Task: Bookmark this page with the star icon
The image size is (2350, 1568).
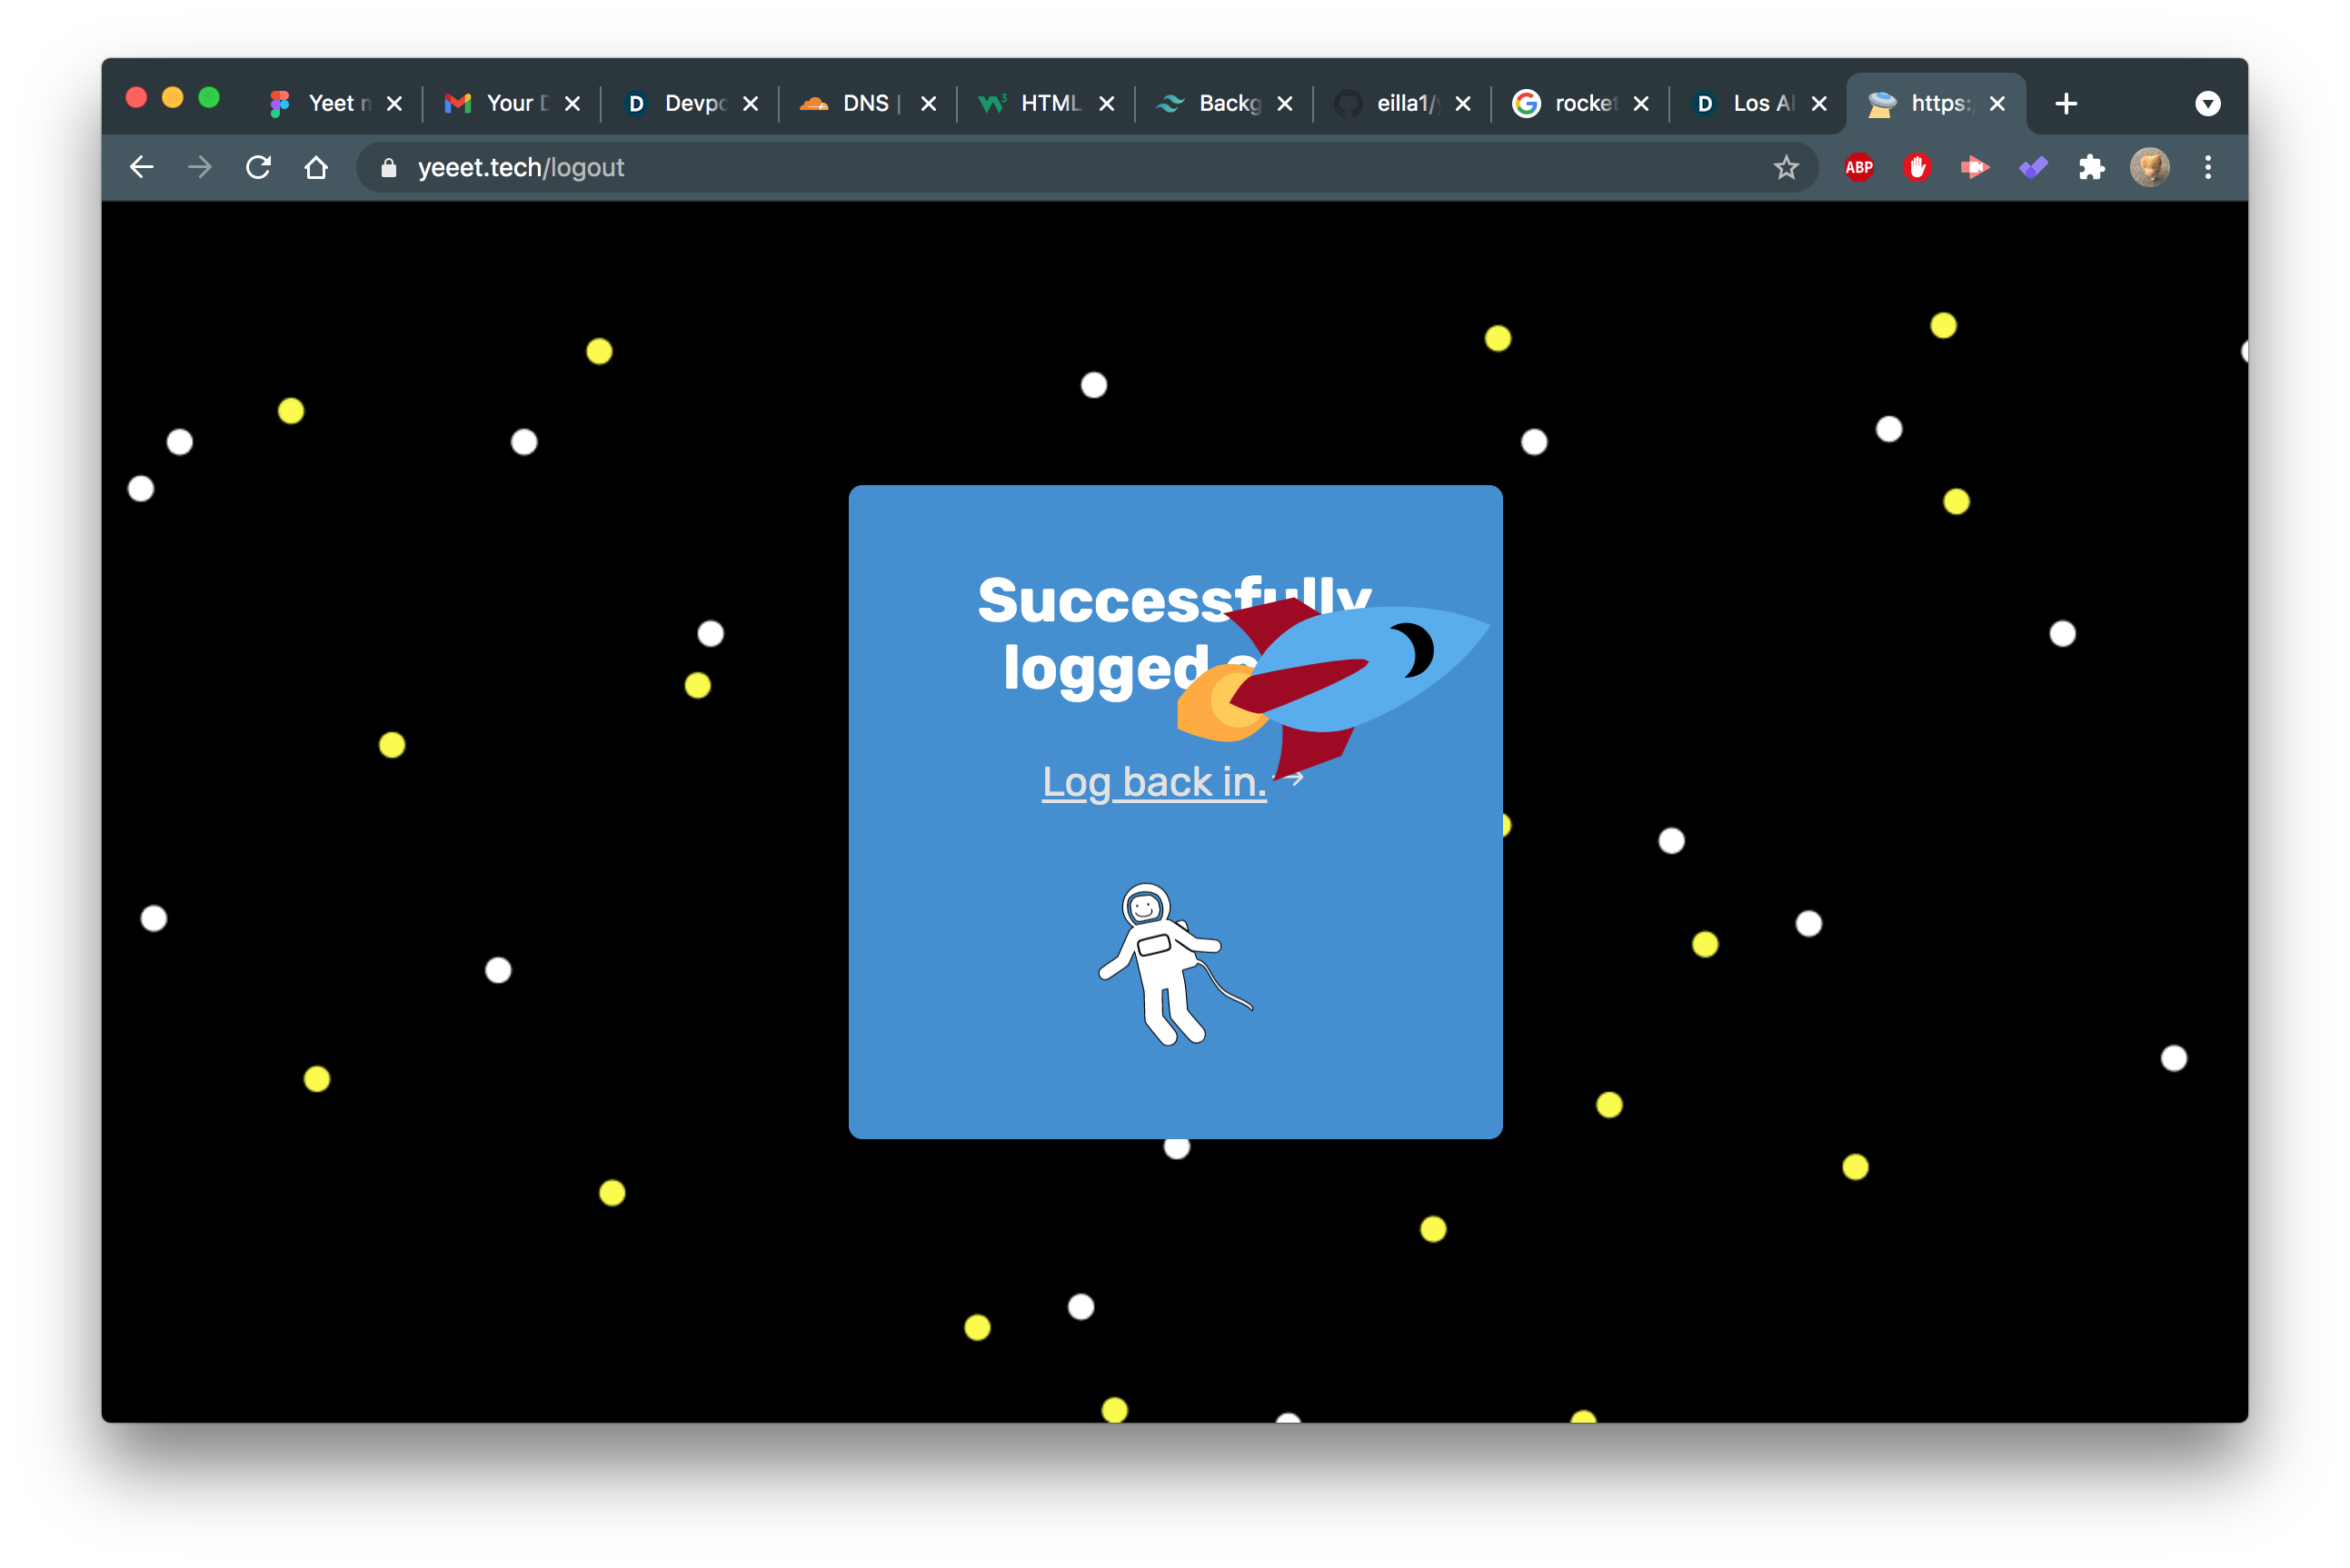Action: point(1786,167)
